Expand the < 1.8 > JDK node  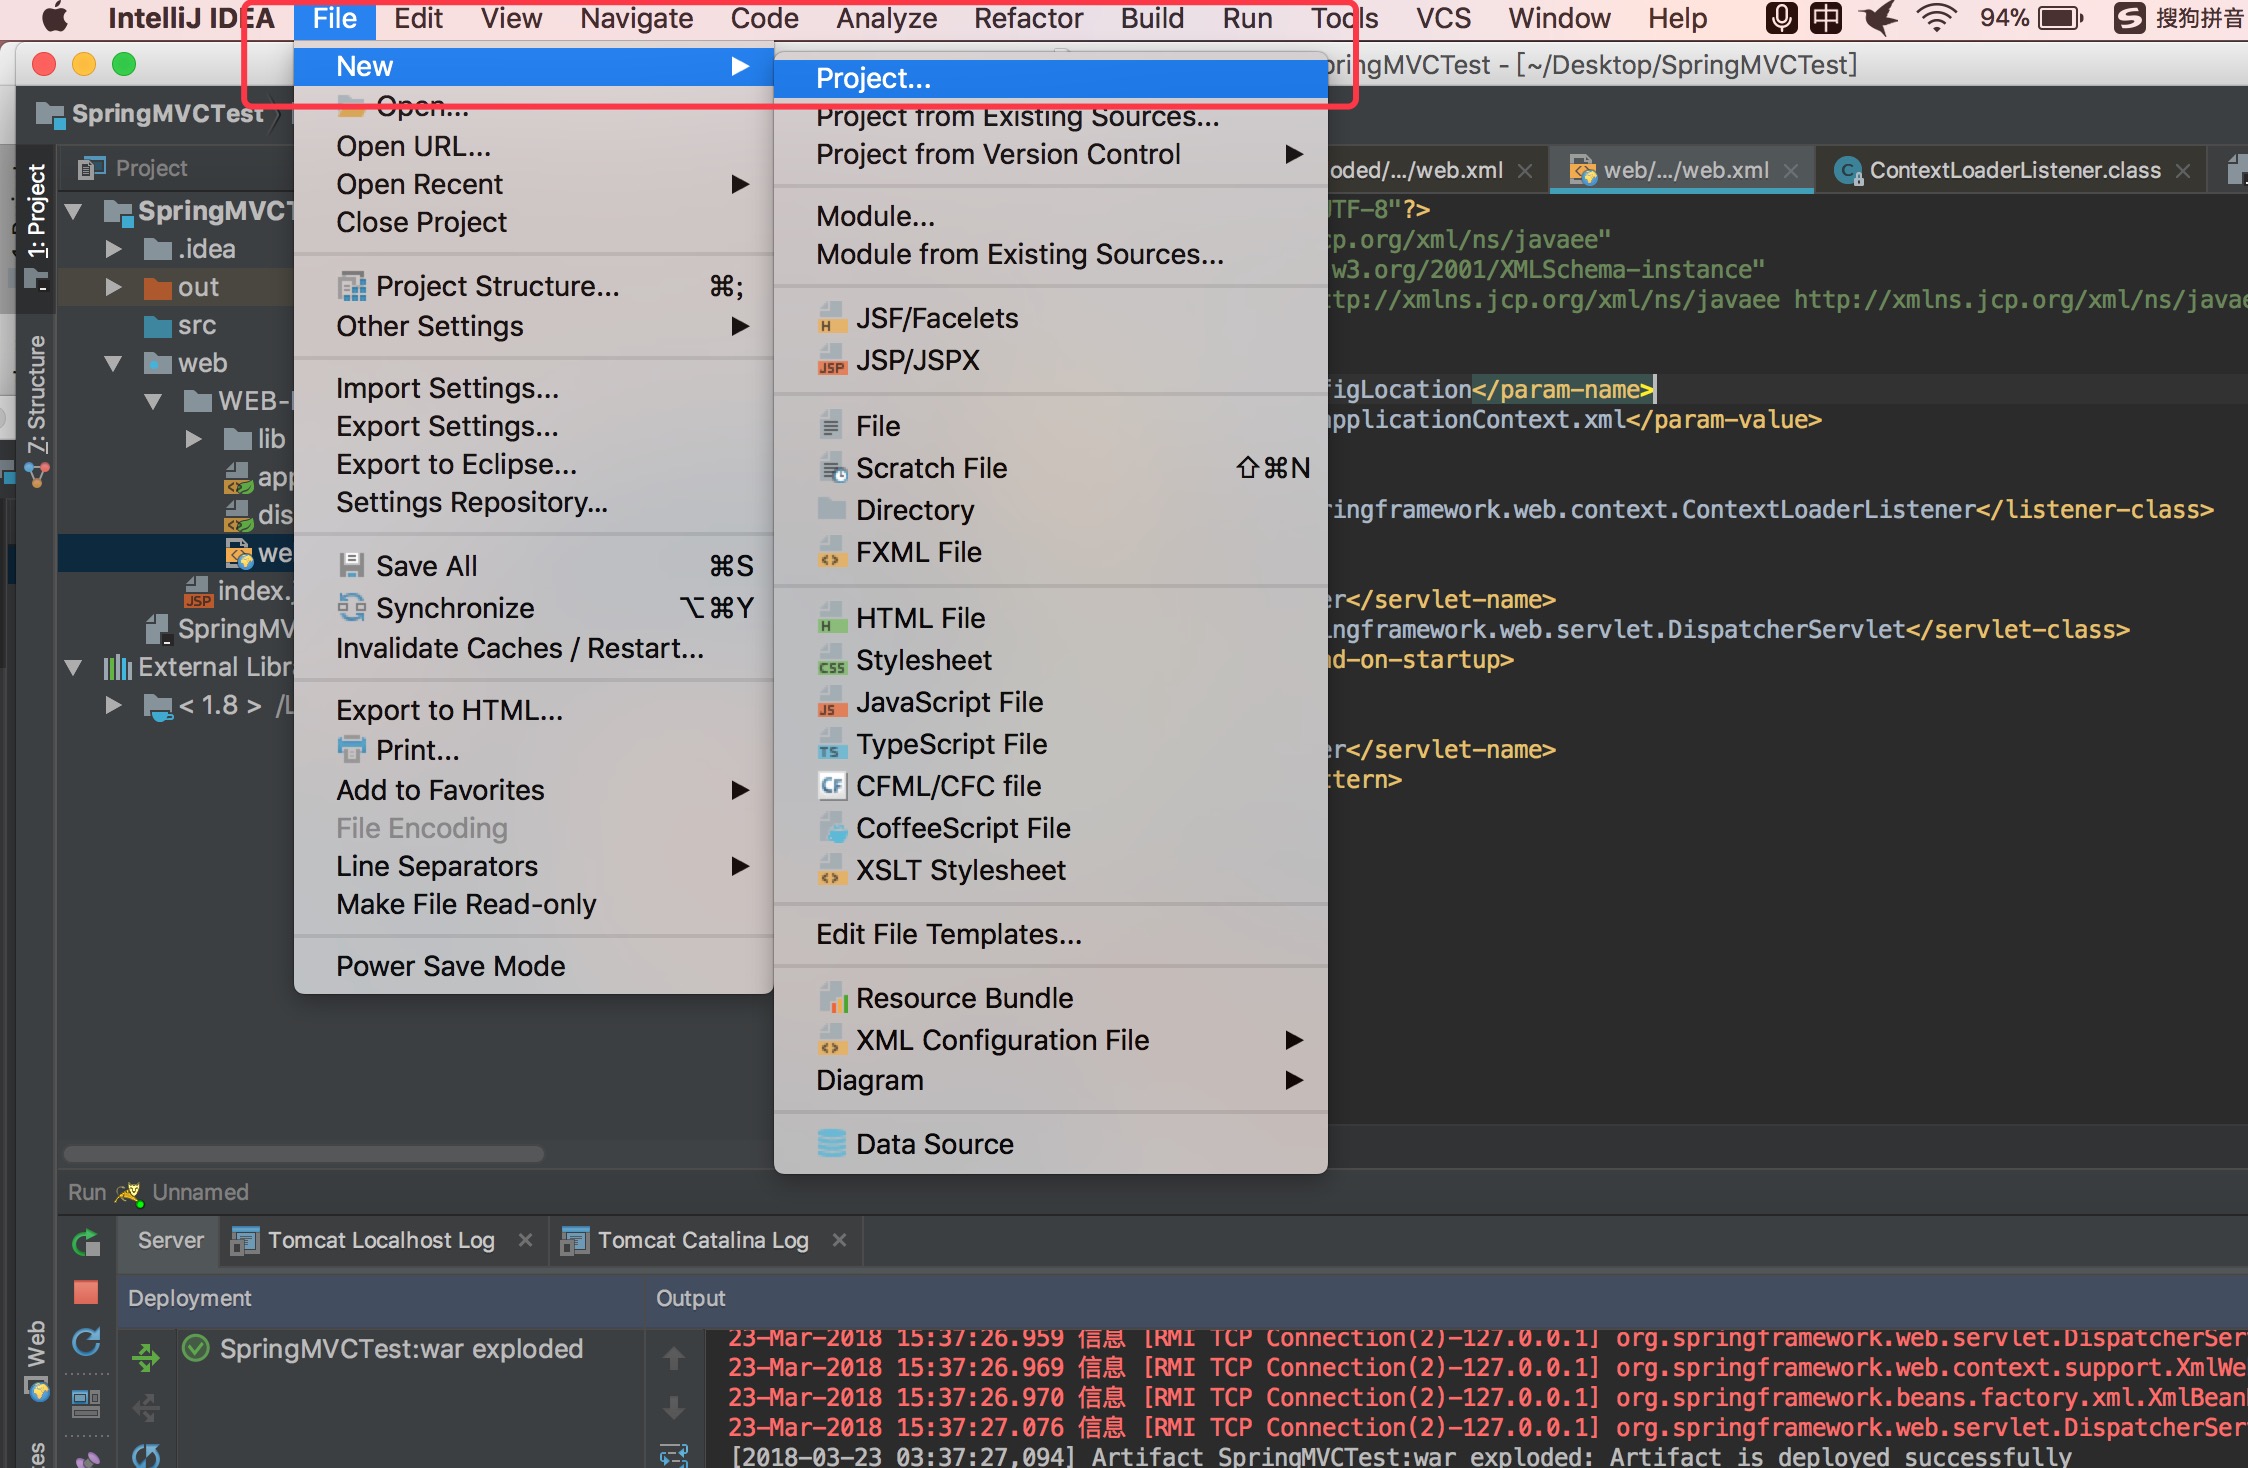tap(113, 705)
